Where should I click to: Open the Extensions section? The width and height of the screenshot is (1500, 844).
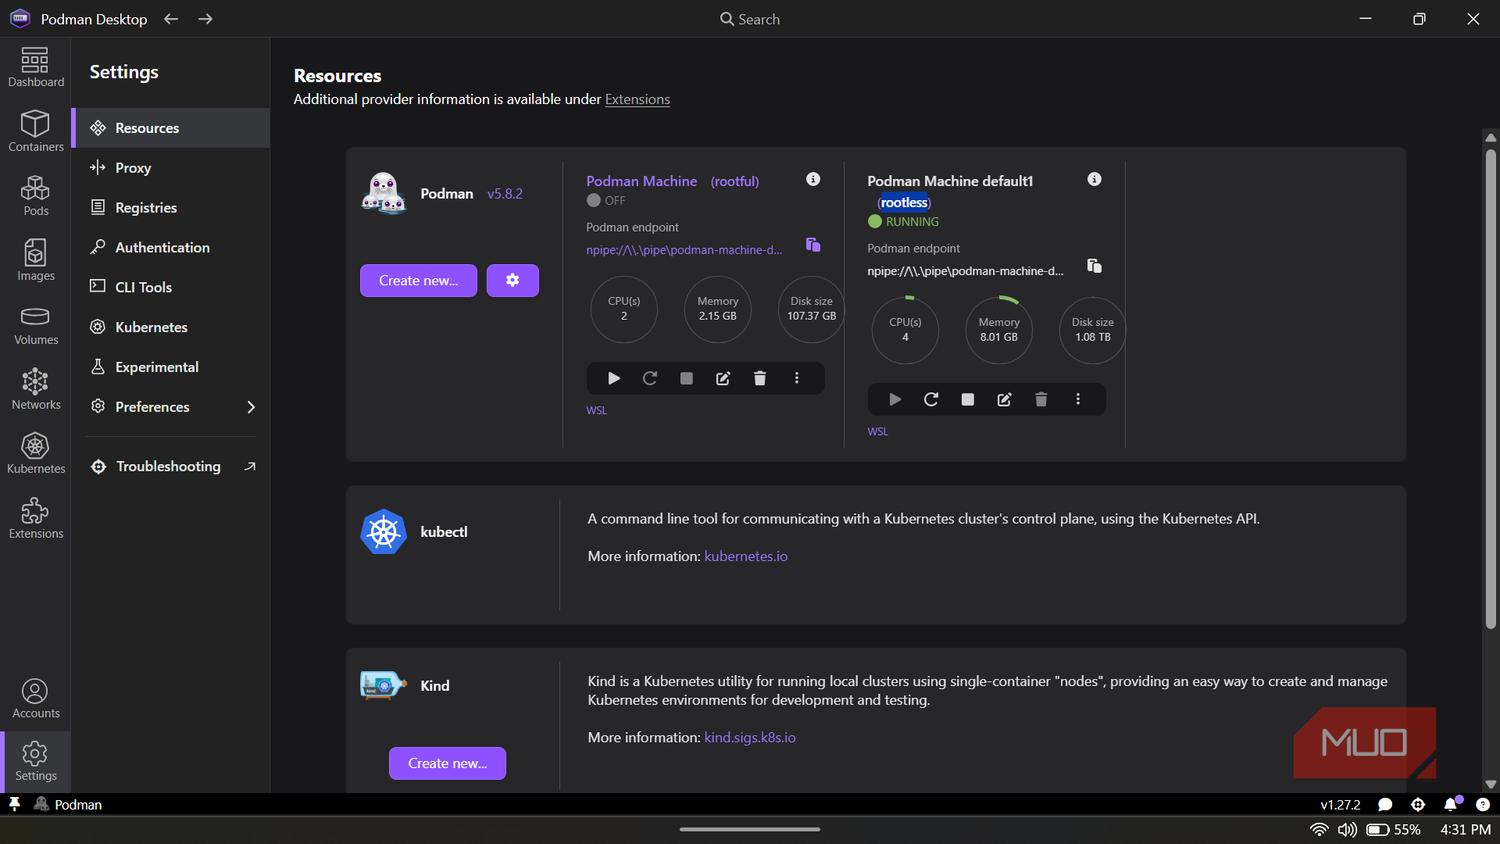coord(35,518)
